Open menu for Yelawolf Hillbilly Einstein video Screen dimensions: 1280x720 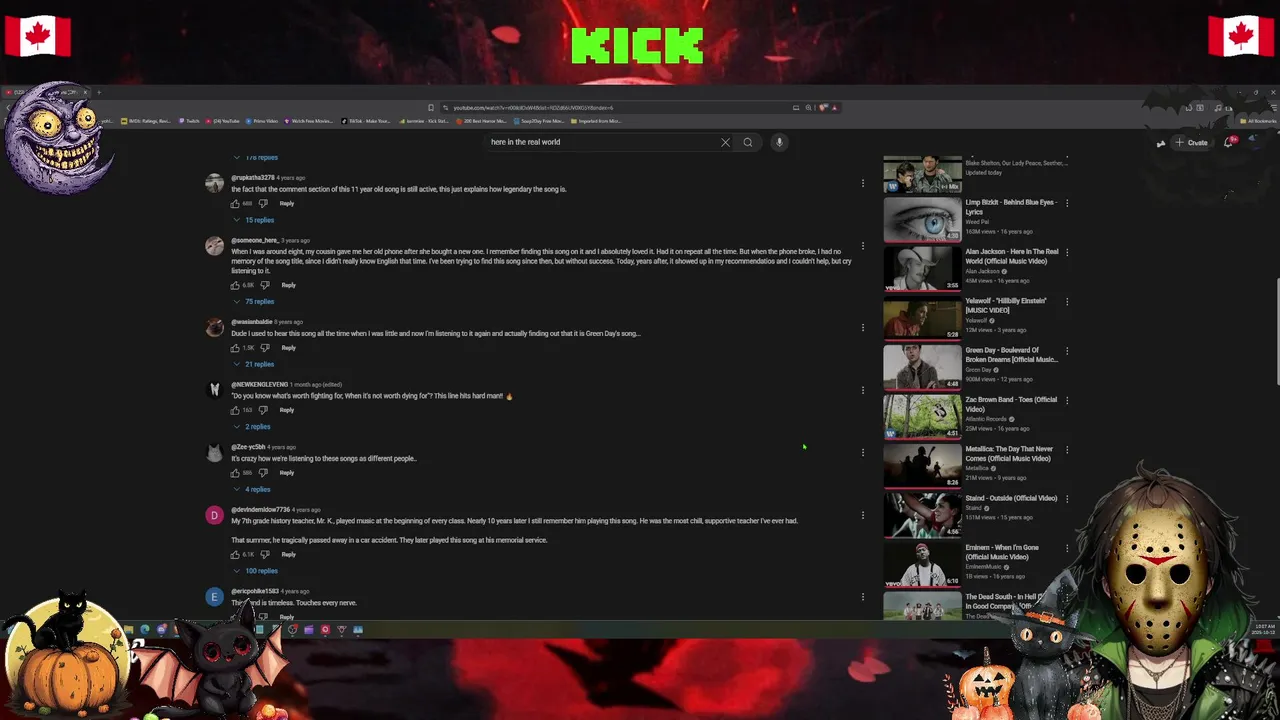pos(1067,301)
